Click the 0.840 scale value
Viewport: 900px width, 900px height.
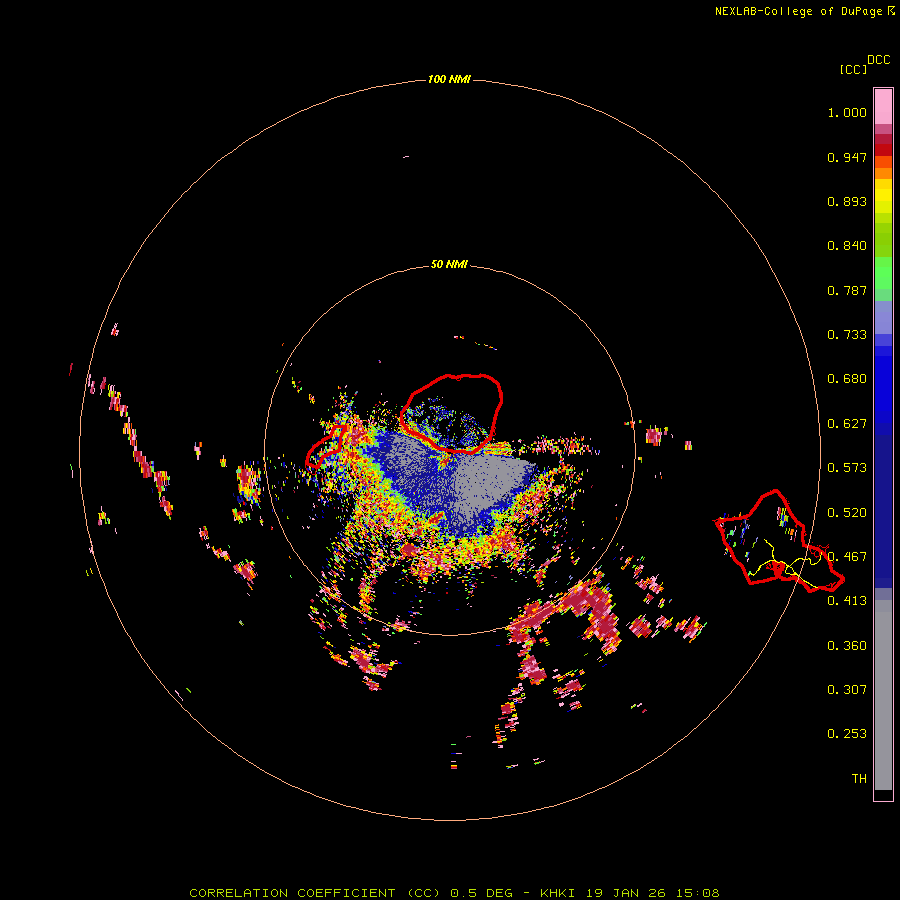pos(847,246)
